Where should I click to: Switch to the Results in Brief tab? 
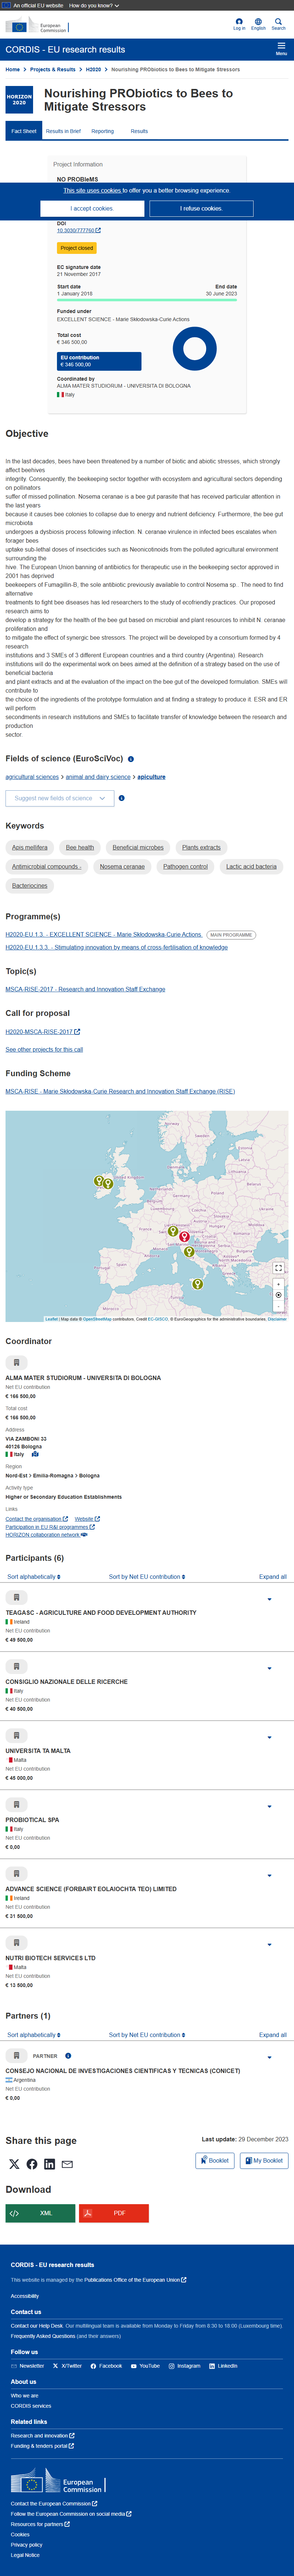coord(63,131)
